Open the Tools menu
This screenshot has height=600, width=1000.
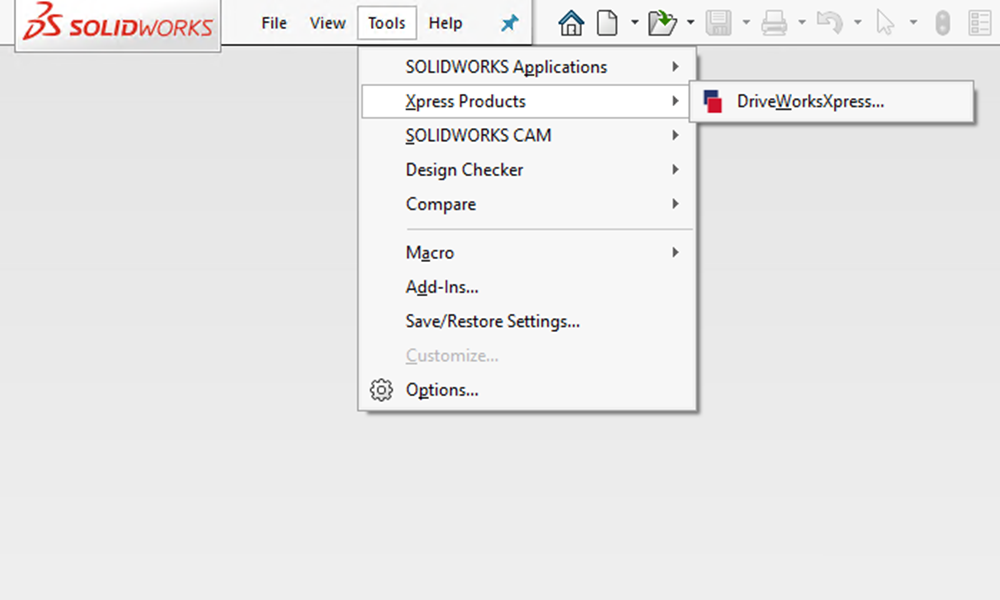point(386,22)
